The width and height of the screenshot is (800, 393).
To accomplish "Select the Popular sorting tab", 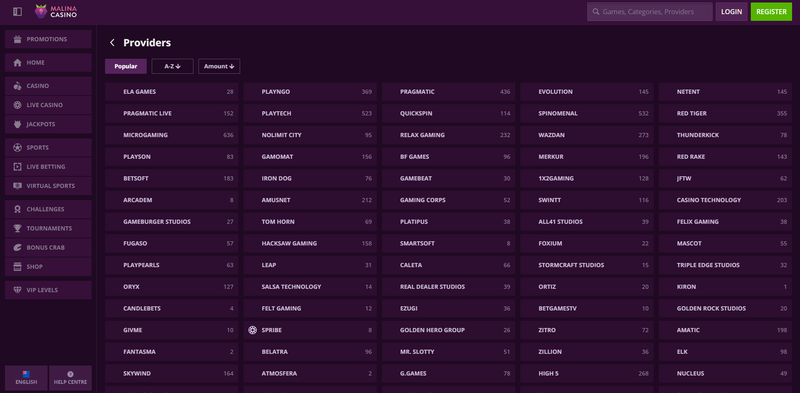I will (x=126, y=66).
